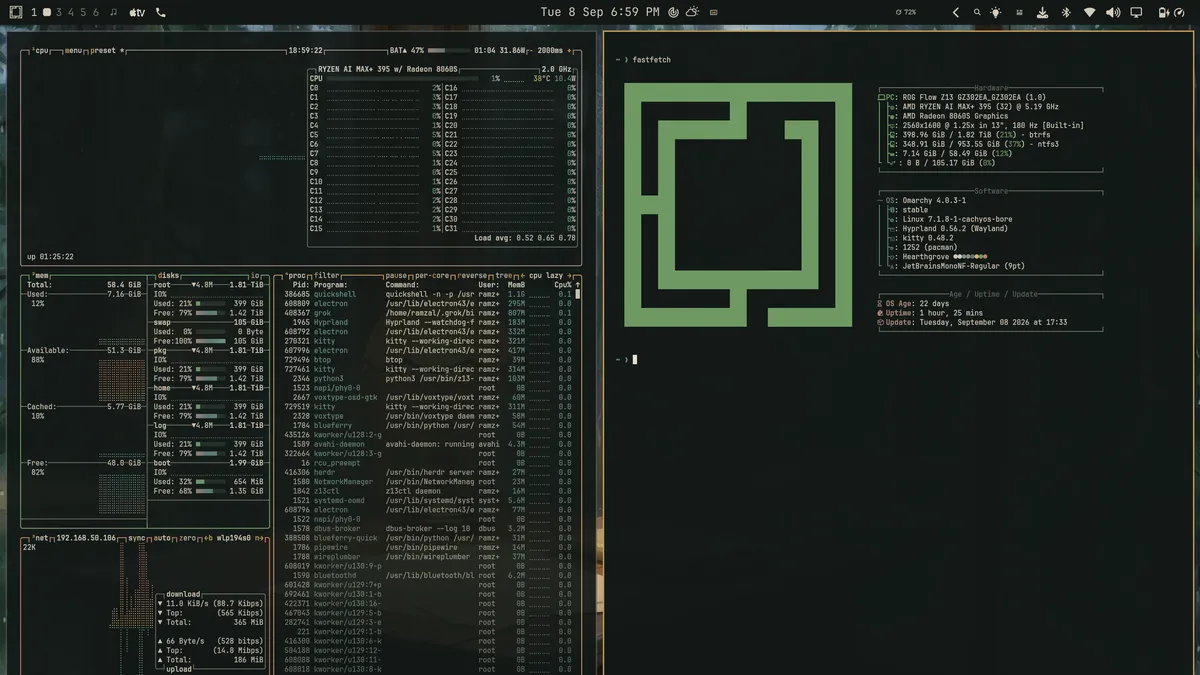Toggle the lightbulb idle-inhibit icon
Image resolution: width=1200 pixels, height=675 pixels.
click(995, 12)
